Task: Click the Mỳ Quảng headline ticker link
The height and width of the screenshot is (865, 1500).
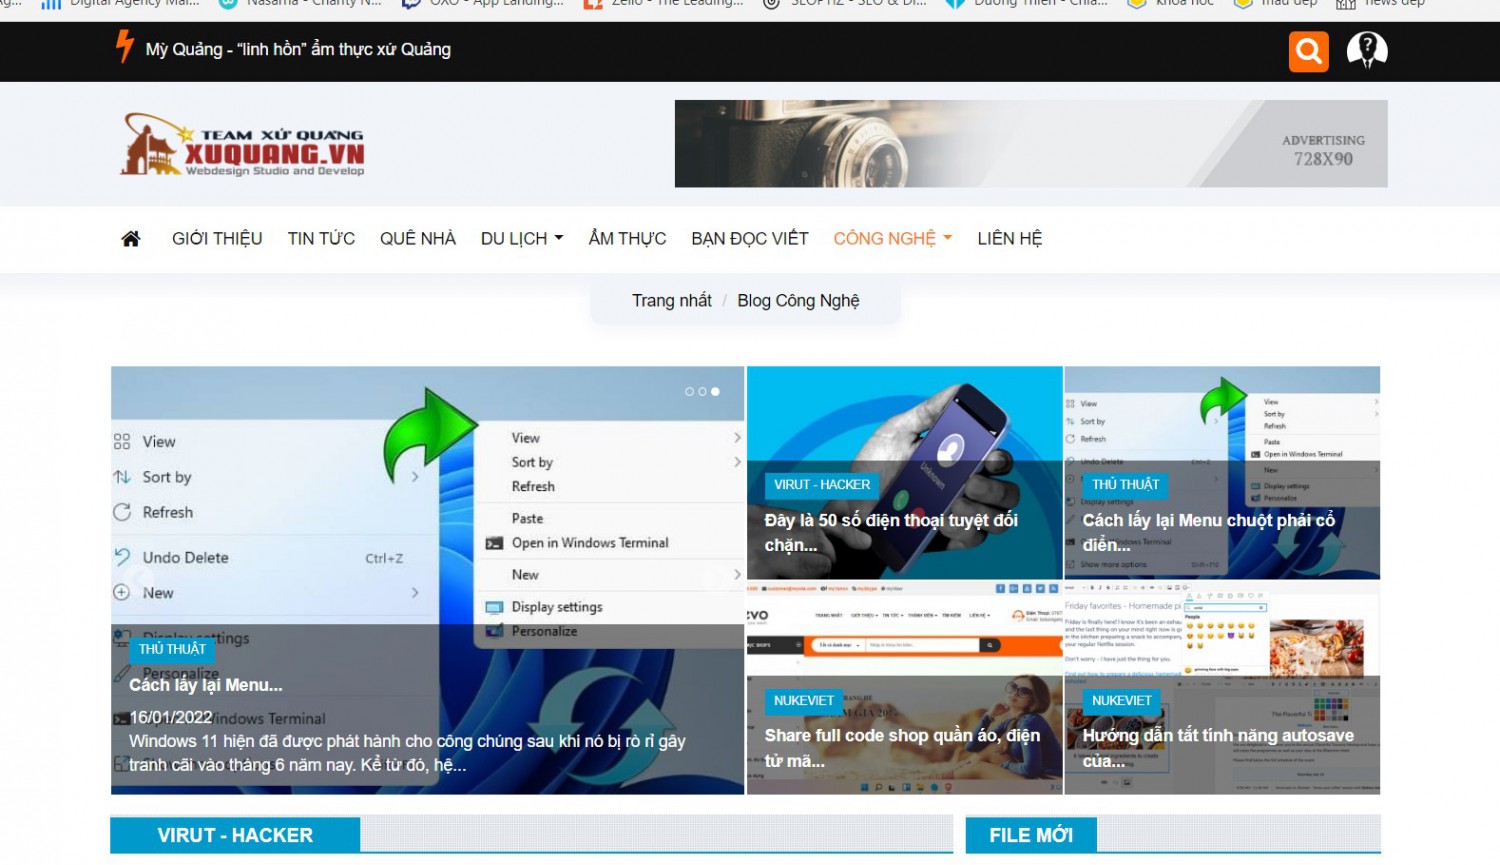Action: [x=298, y=49]
